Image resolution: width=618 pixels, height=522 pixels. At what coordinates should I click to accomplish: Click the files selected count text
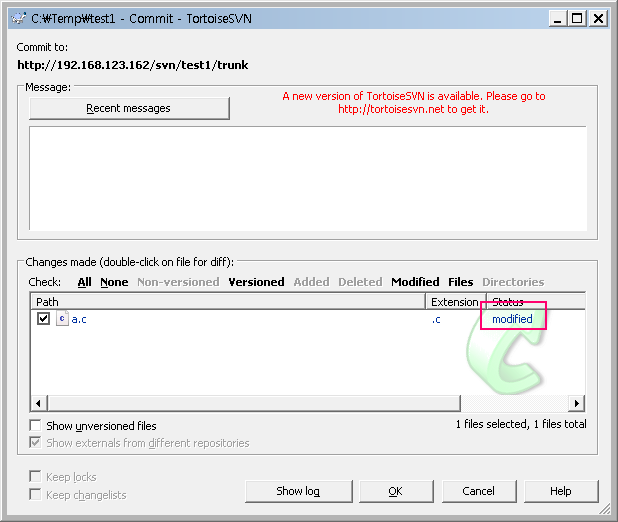click(x=521, y=424)
